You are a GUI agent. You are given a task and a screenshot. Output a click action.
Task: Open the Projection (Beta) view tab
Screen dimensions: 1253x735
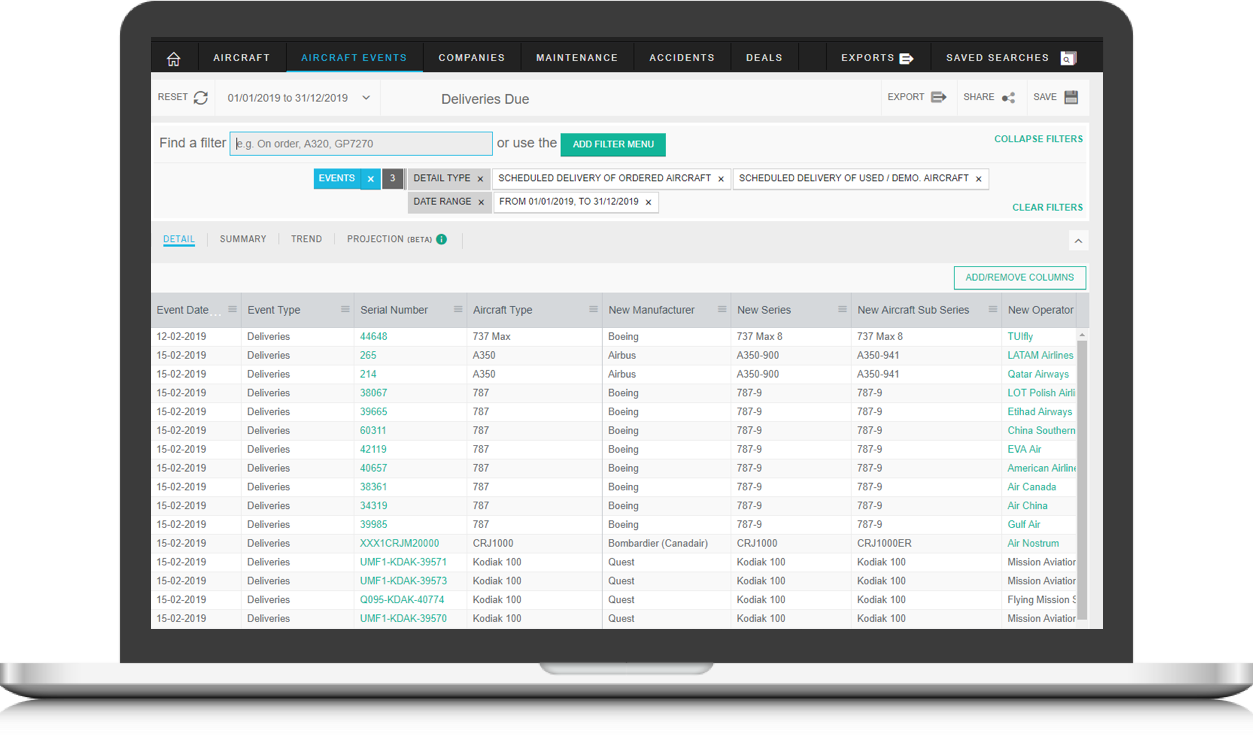tap(389, 239)
